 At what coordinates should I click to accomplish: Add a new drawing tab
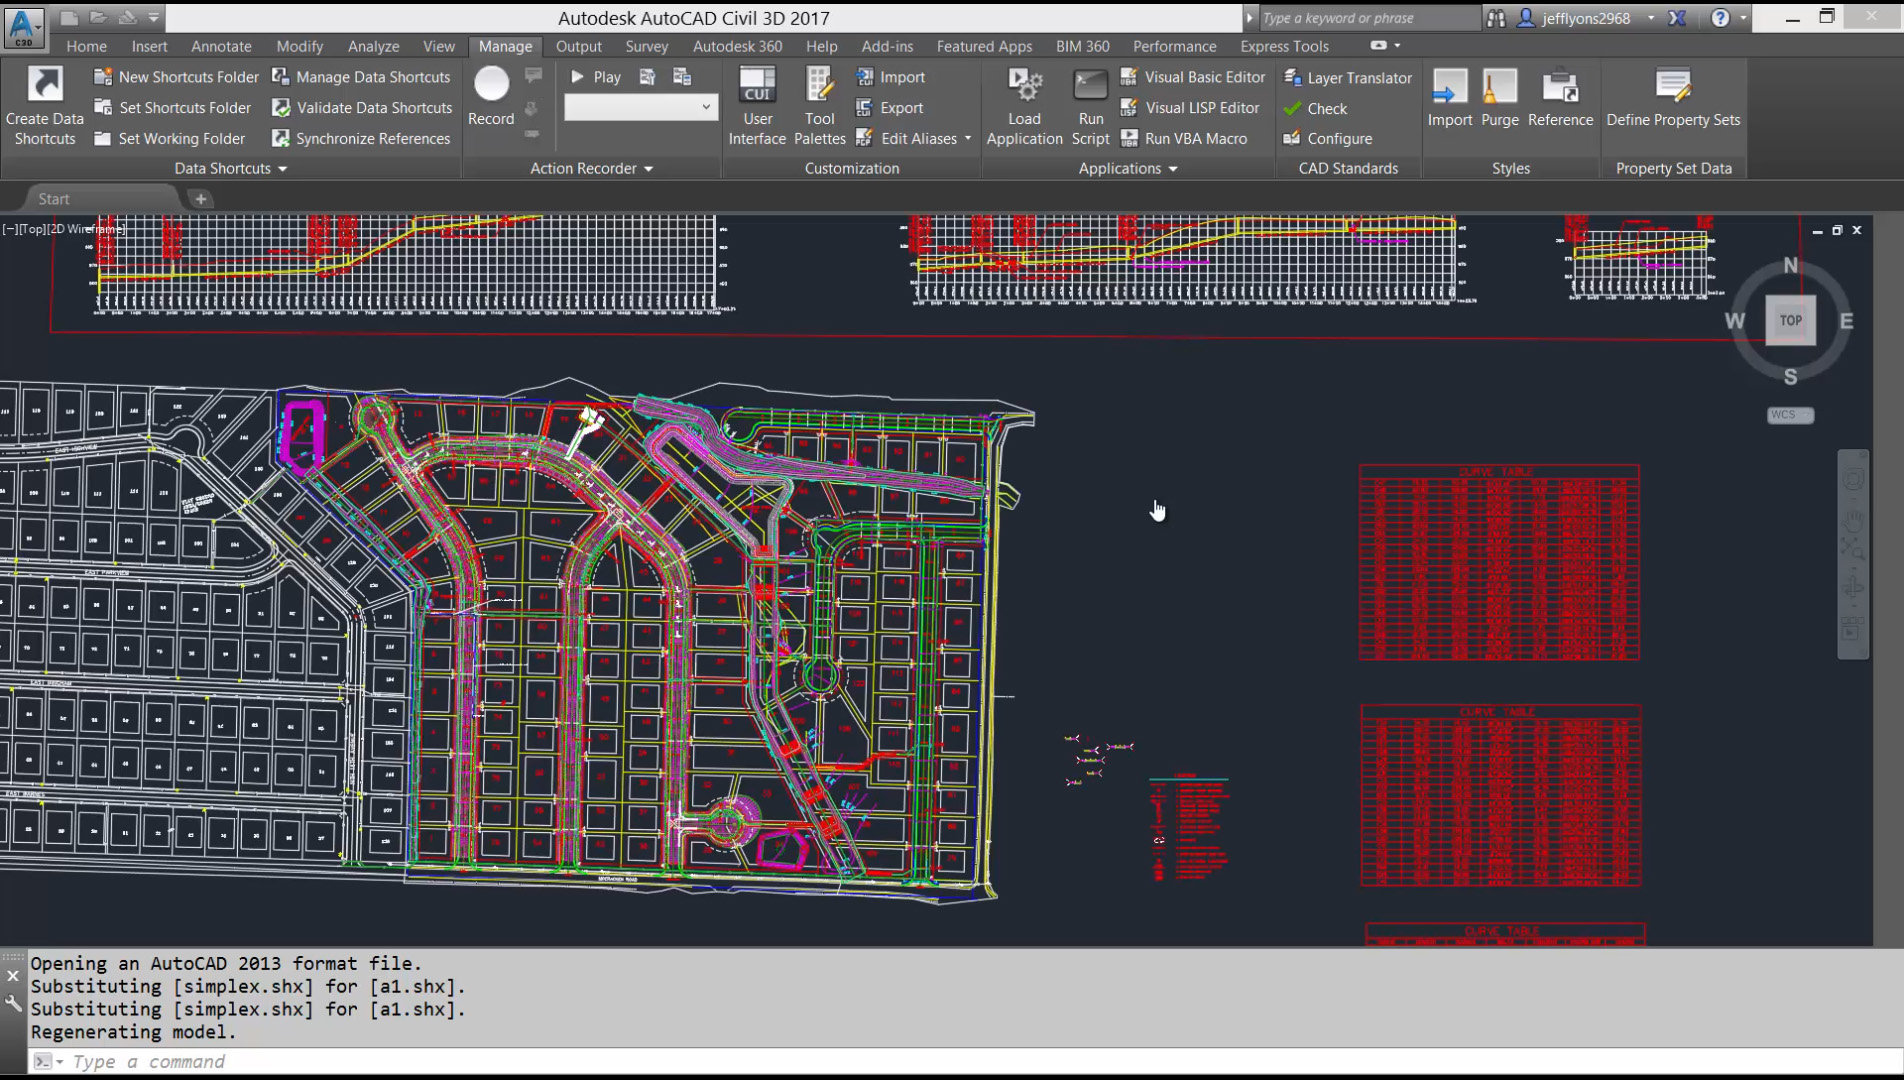(200, 199)
